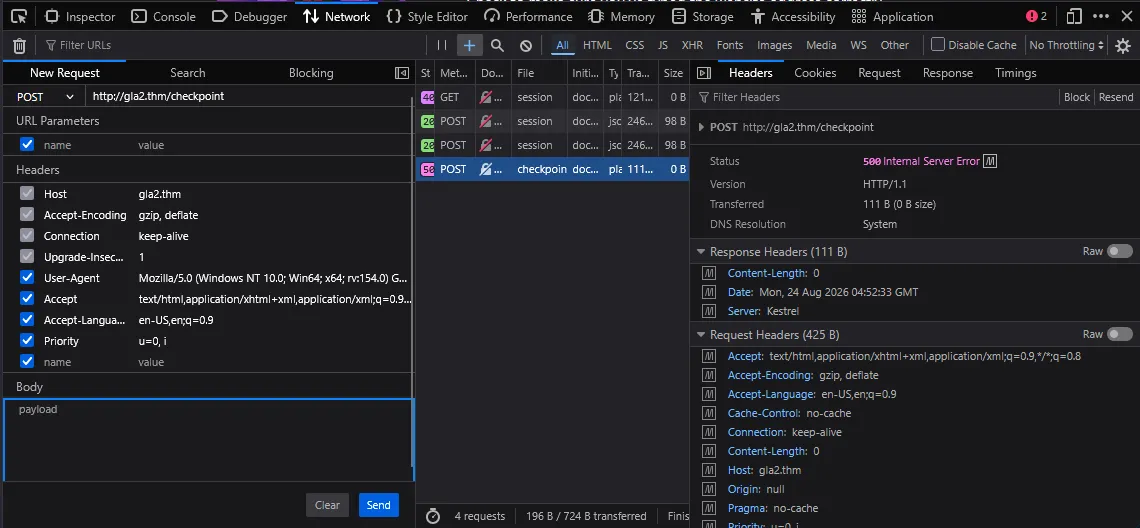Open the Blocking tab
Image resolution: width=1140 pixels, height=528 pixels.
(311, 73)
